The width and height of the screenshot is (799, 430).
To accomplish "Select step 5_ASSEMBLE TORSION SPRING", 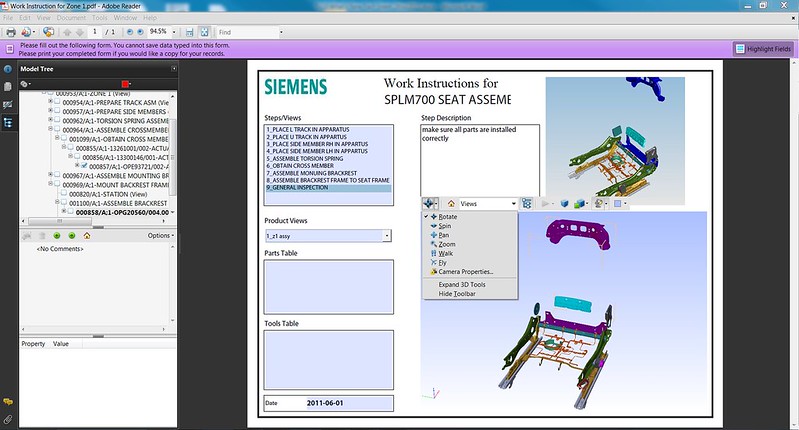I will tap(328, 158).
